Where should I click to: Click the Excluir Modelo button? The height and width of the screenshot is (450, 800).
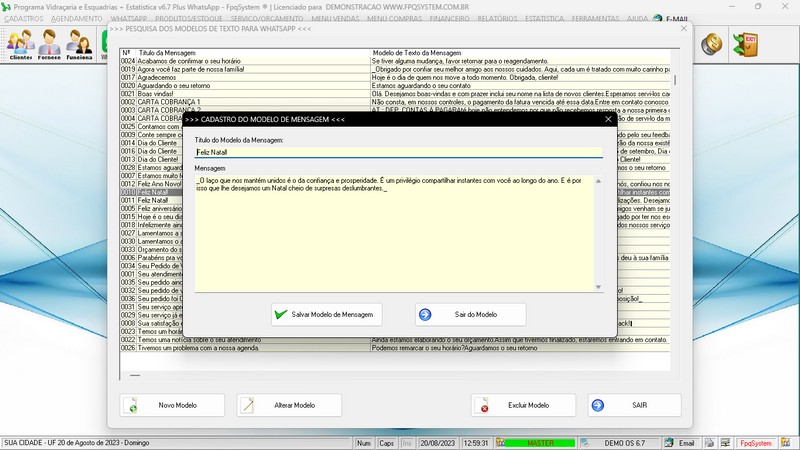tap(523, 405)
